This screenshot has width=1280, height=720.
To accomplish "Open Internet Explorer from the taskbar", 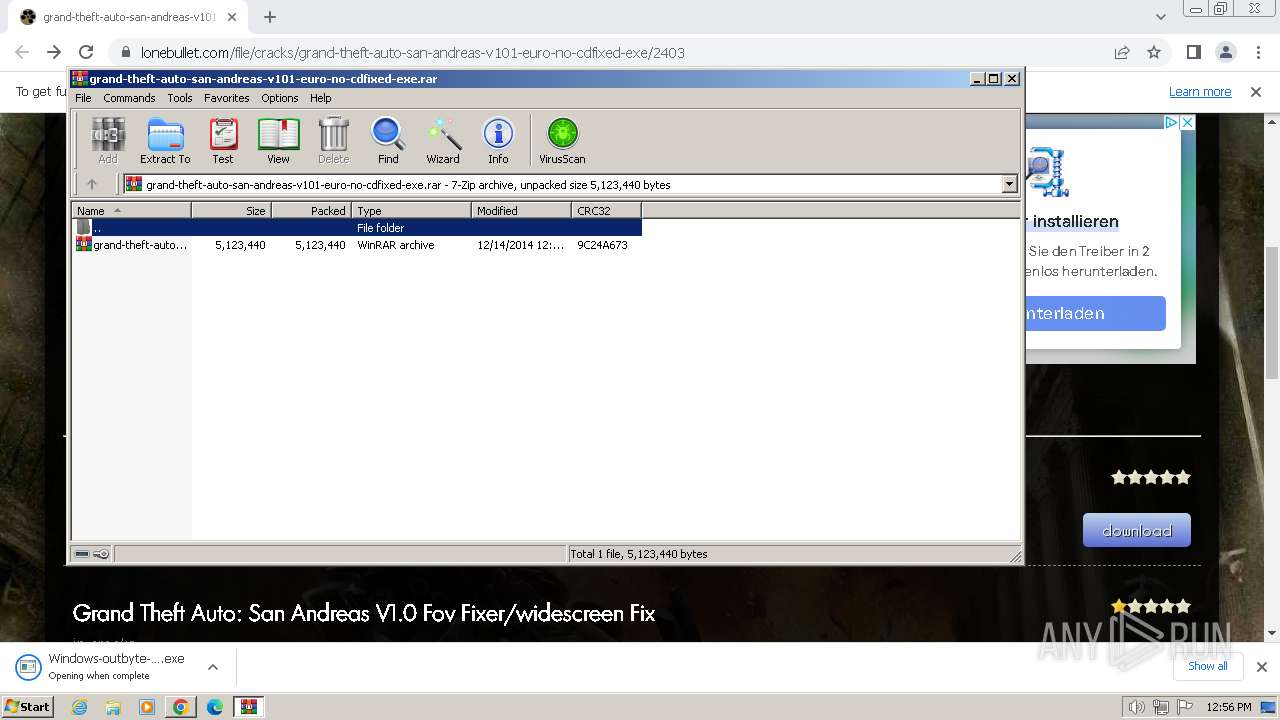I will tap(80, 706).
